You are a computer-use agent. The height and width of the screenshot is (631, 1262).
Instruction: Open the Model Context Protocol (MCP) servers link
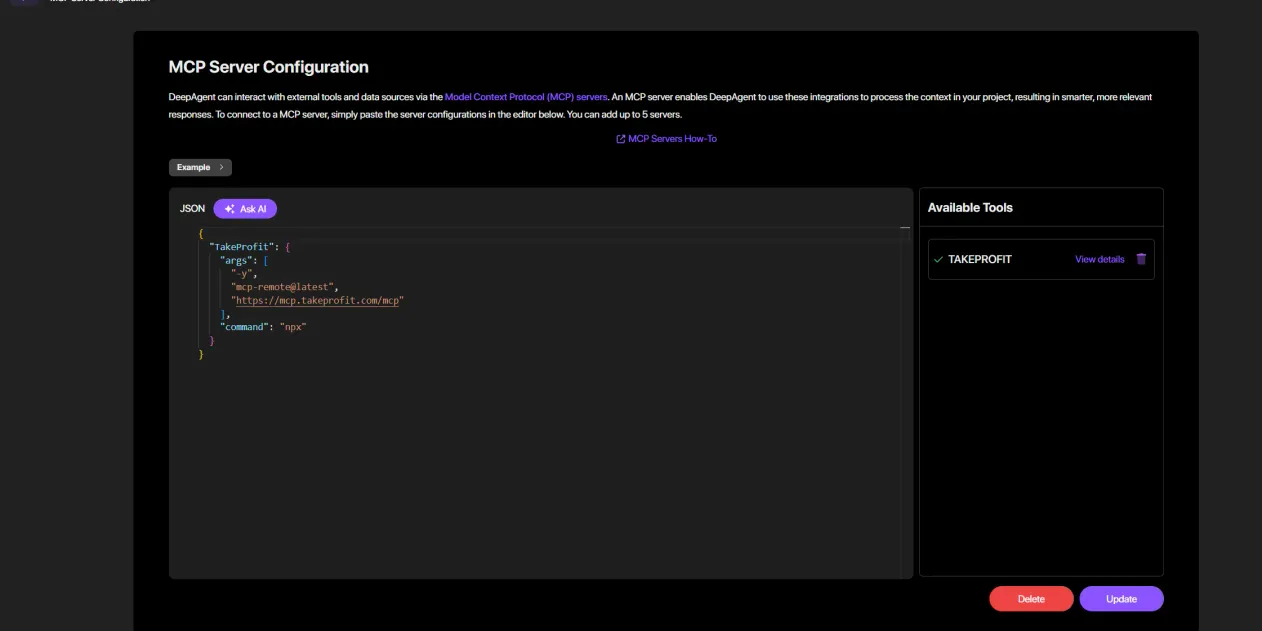[526, 97]
